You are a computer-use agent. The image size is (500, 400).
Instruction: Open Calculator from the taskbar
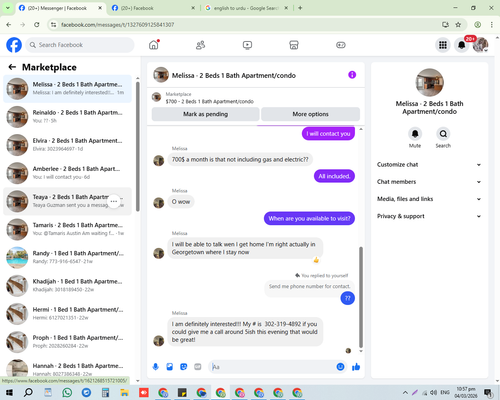pos(105,392)
